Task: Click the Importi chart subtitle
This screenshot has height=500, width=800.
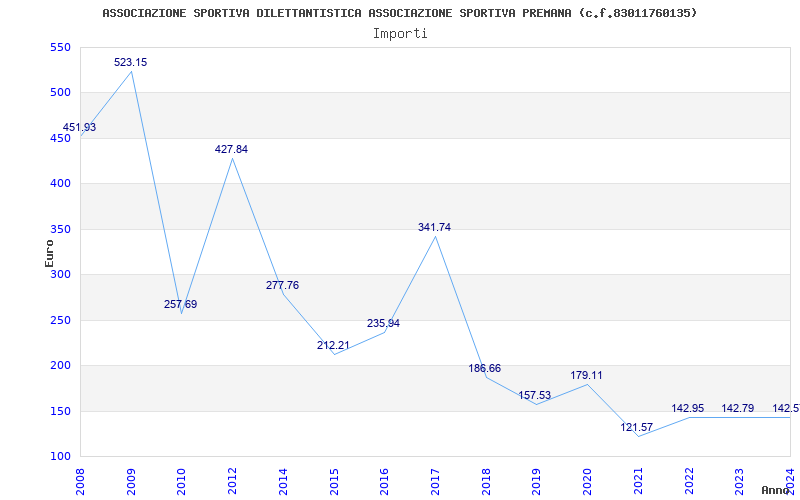Action: [400, 34]
